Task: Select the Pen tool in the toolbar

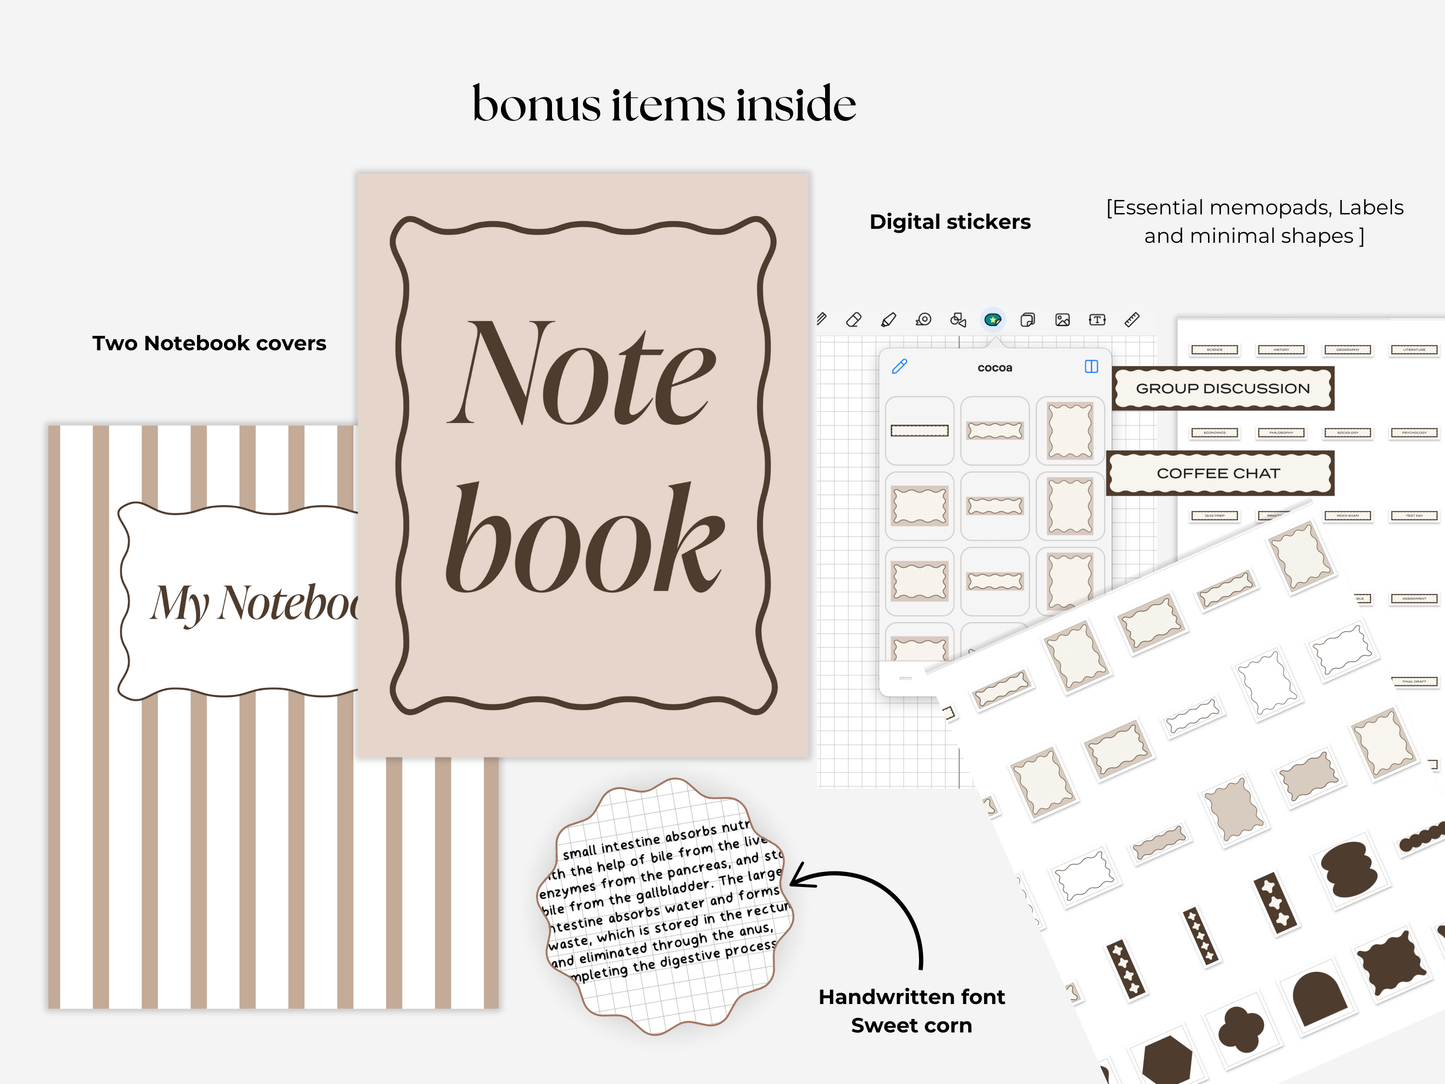Action: [x=822, y=320]
